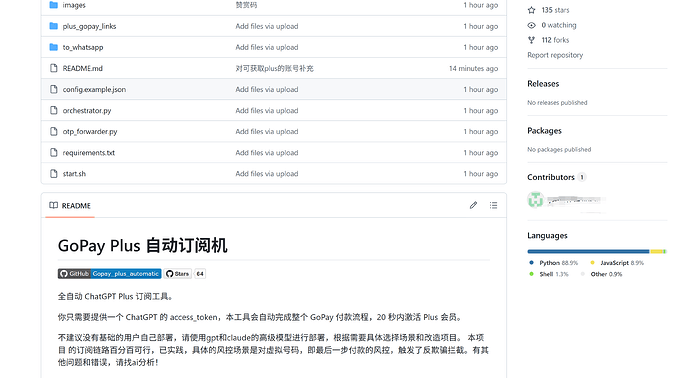Click Report repository link

click(555, 55)
